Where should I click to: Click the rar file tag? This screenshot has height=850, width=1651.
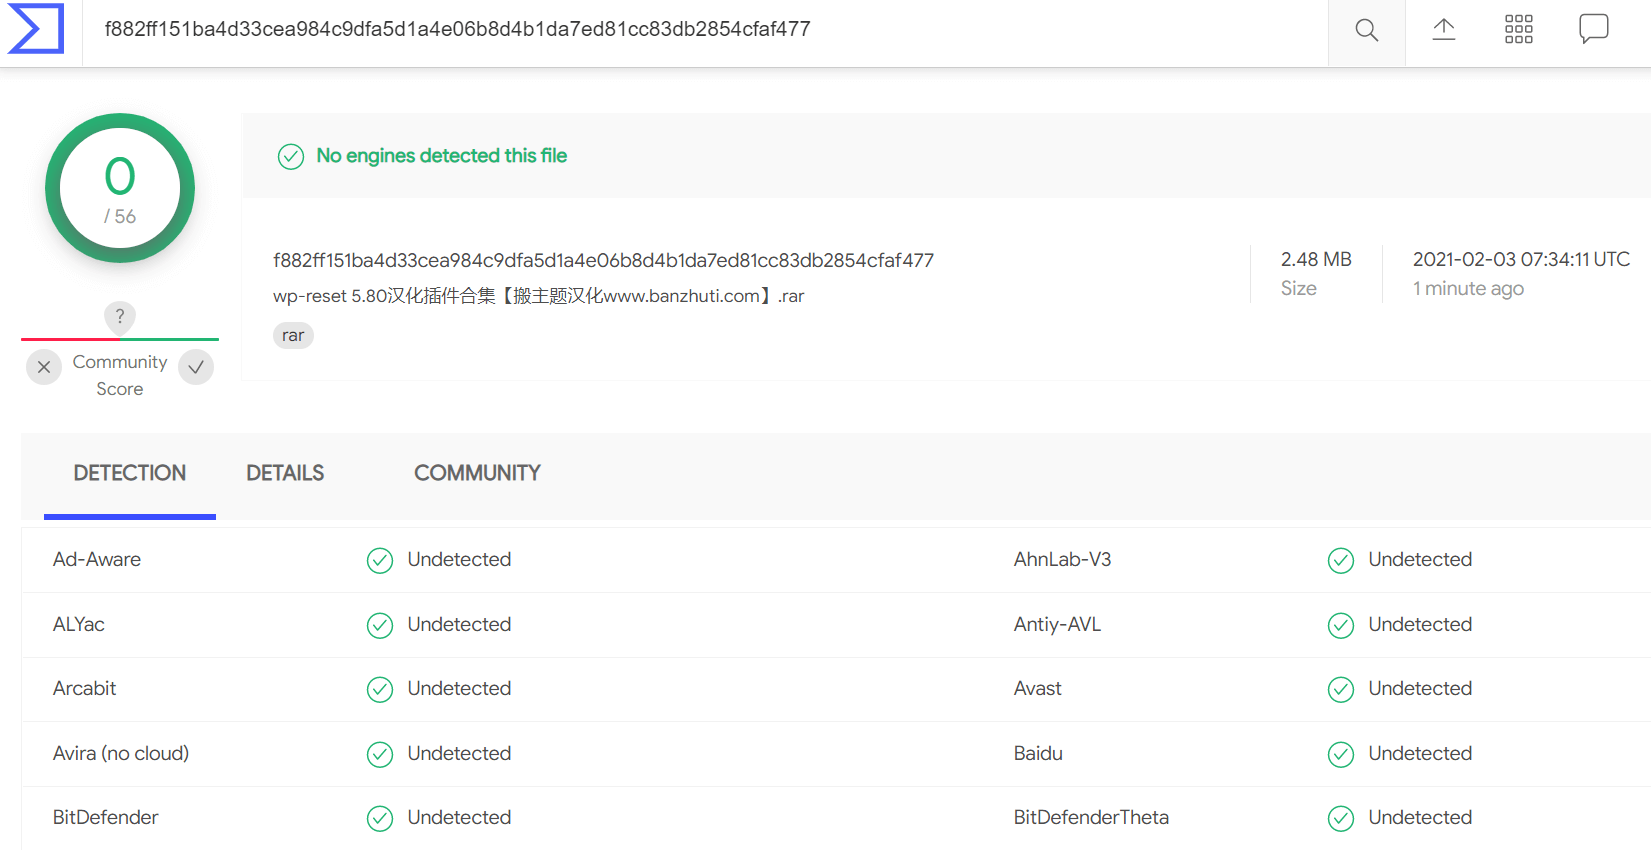293,335
